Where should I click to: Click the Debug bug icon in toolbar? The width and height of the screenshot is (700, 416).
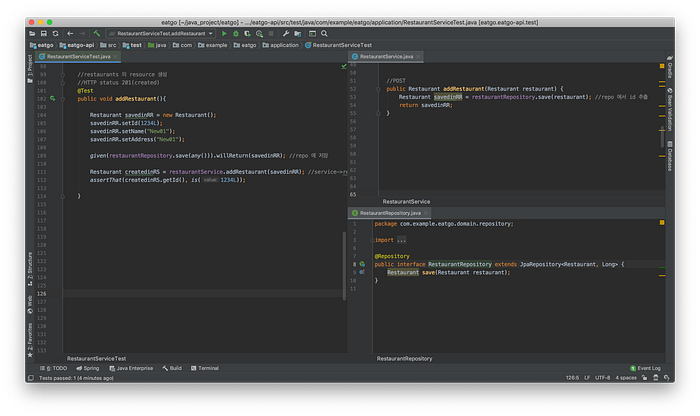pyautogui.click(x=238, y=33)
